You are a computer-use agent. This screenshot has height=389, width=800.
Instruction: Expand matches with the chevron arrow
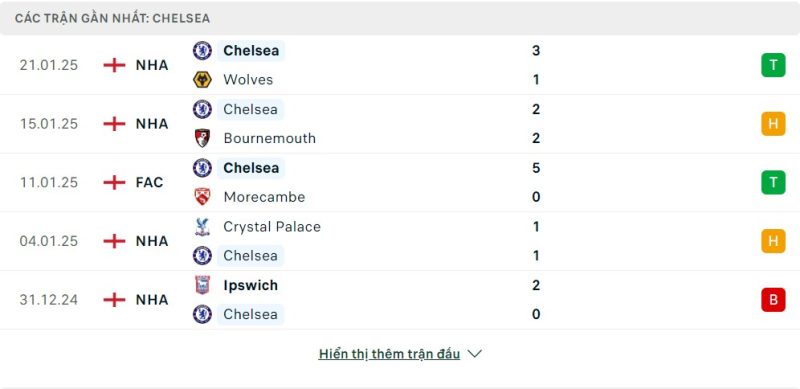(x=474, y=354)
